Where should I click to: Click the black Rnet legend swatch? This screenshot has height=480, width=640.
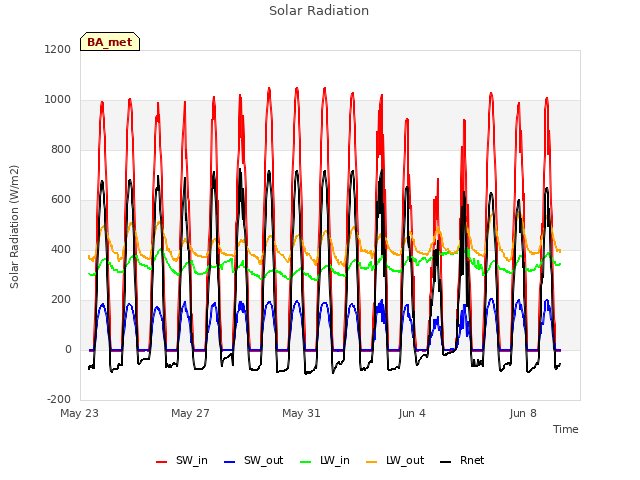[446, 462]
